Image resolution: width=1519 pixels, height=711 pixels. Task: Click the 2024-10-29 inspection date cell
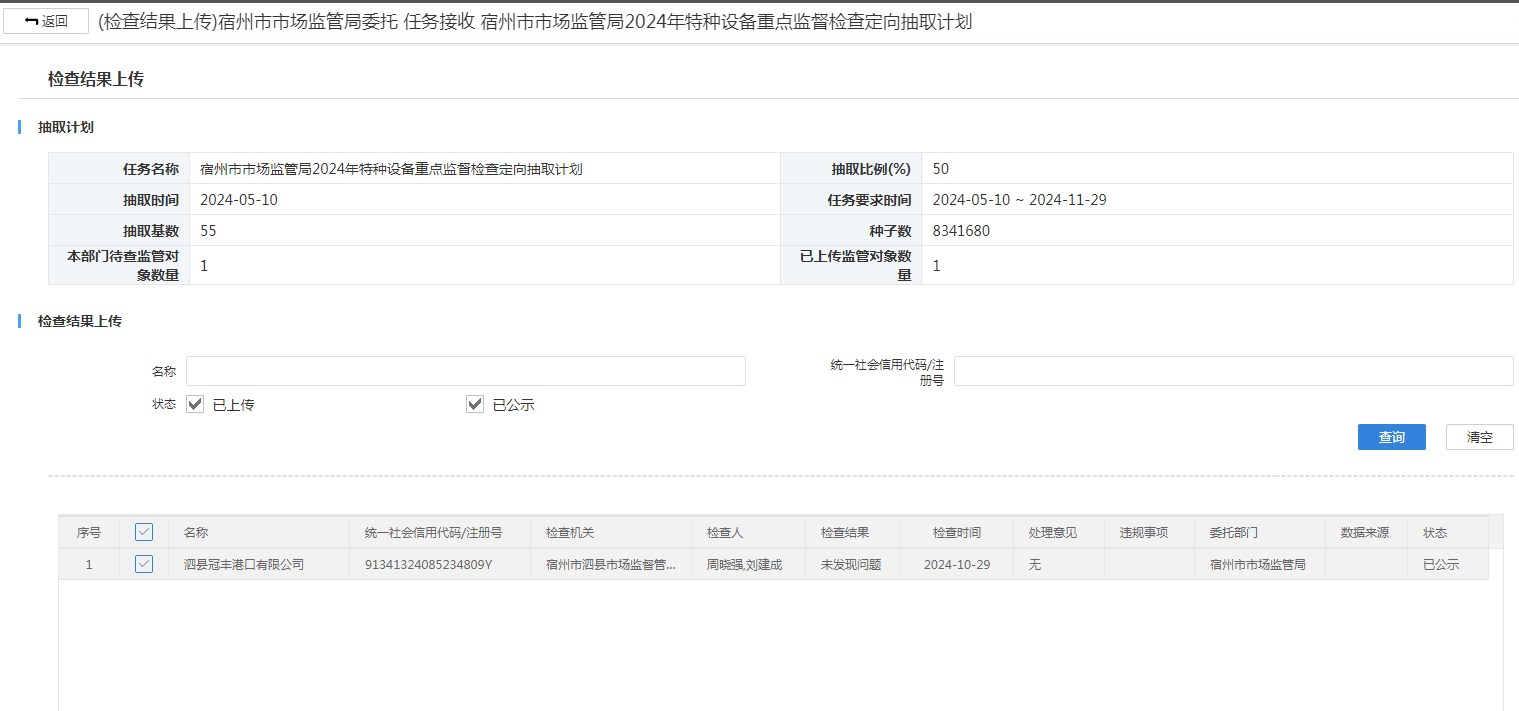[957, 565]
